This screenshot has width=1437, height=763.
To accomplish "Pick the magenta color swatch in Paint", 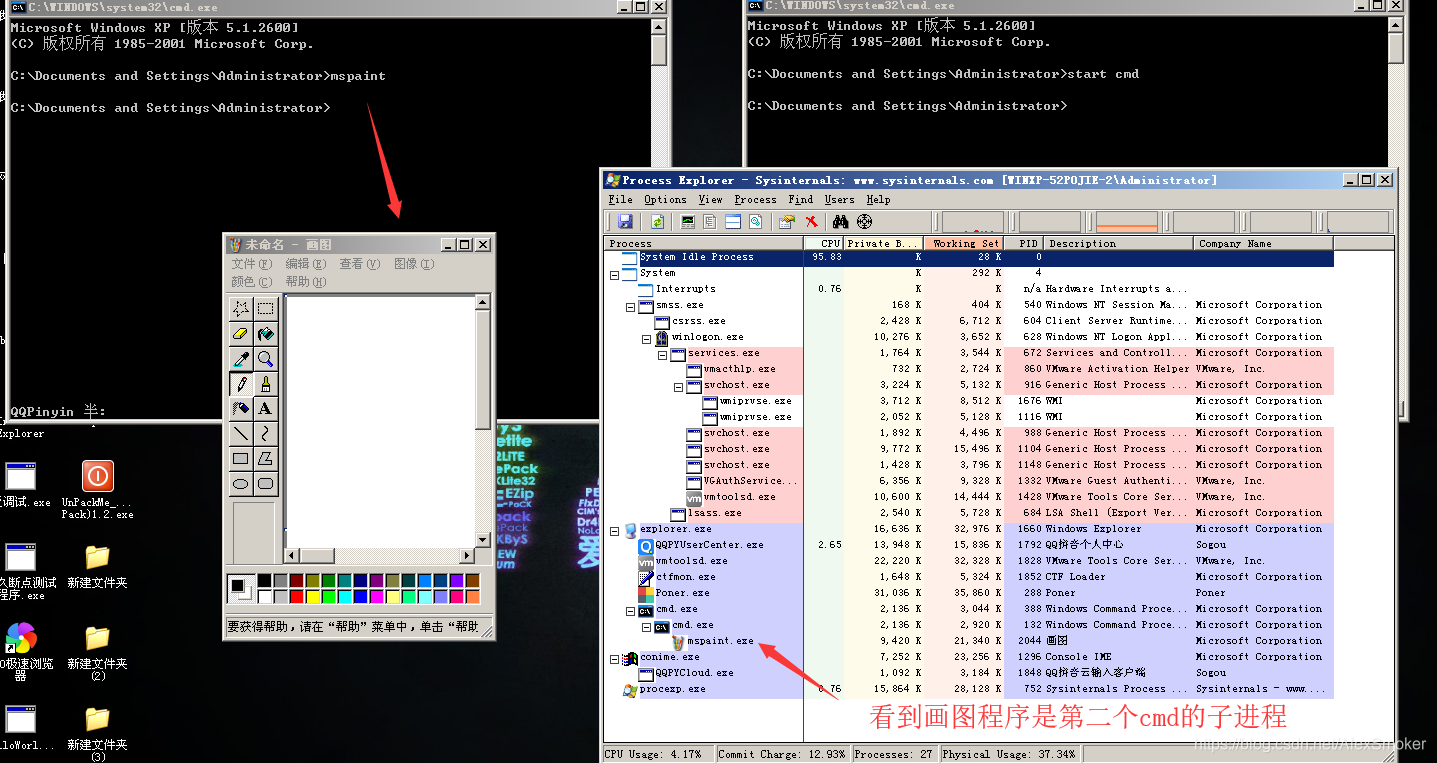I will point(376,596).
